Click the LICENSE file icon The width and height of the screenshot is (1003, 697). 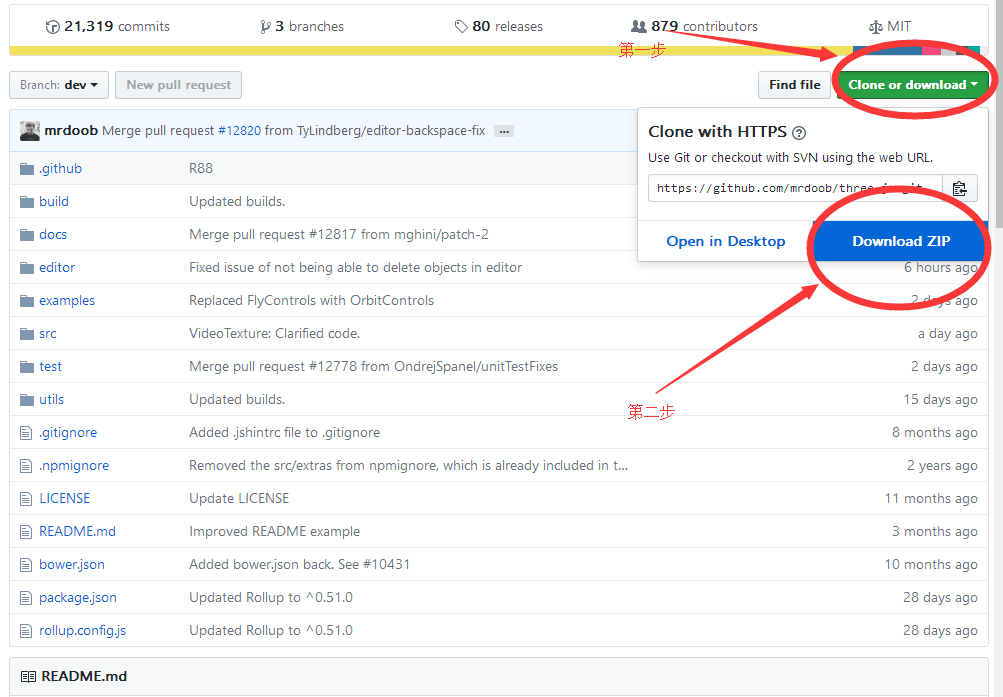tap(26, 499)
